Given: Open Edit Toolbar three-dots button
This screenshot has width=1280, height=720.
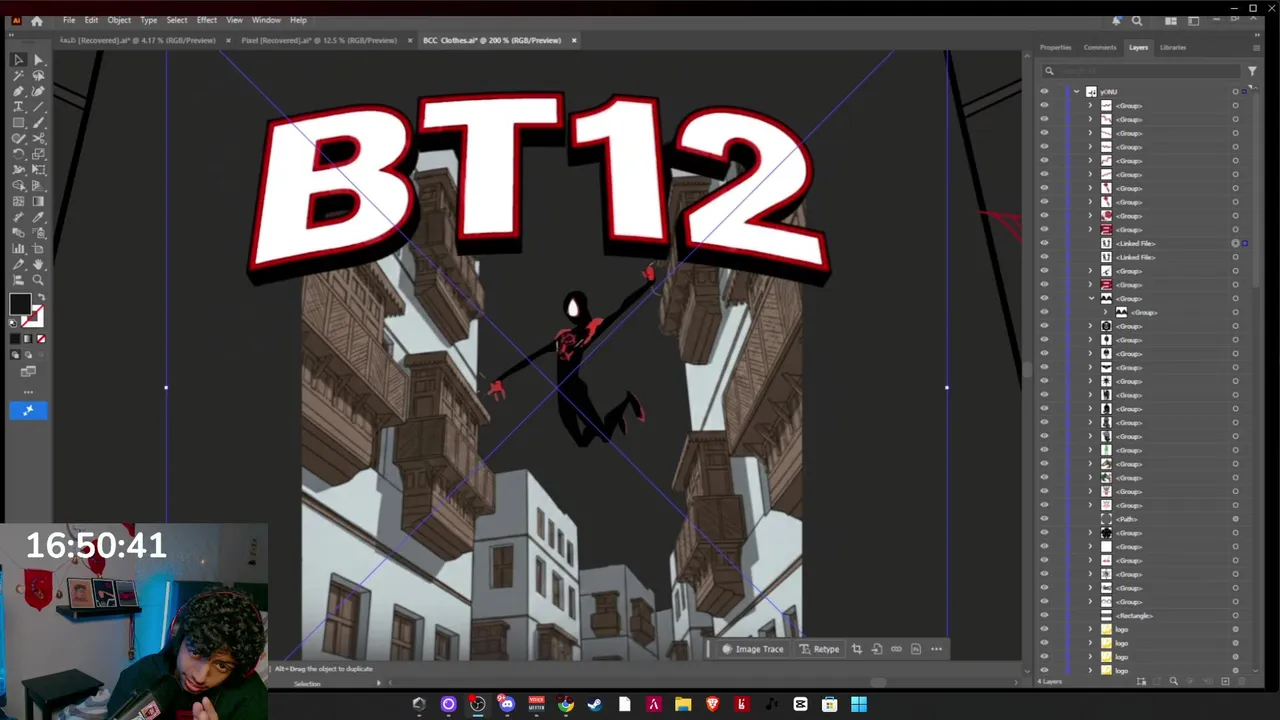Looking at the screenshot, I should click(28, 391).
